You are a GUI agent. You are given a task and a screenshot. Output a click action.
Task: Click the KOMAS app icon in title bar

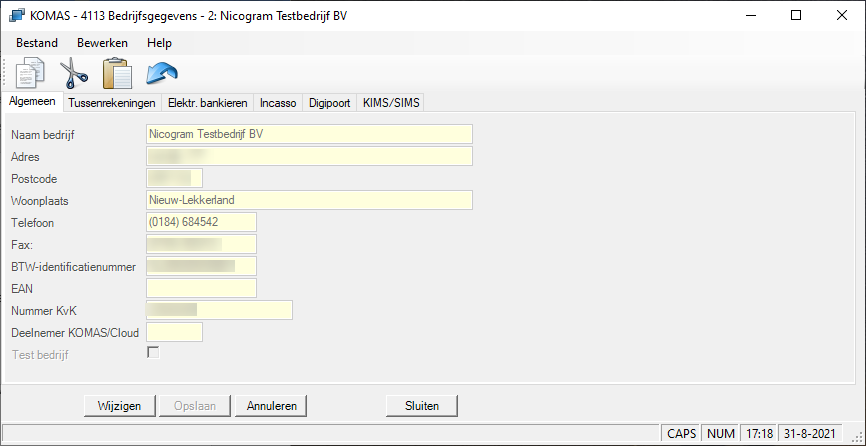17,15
